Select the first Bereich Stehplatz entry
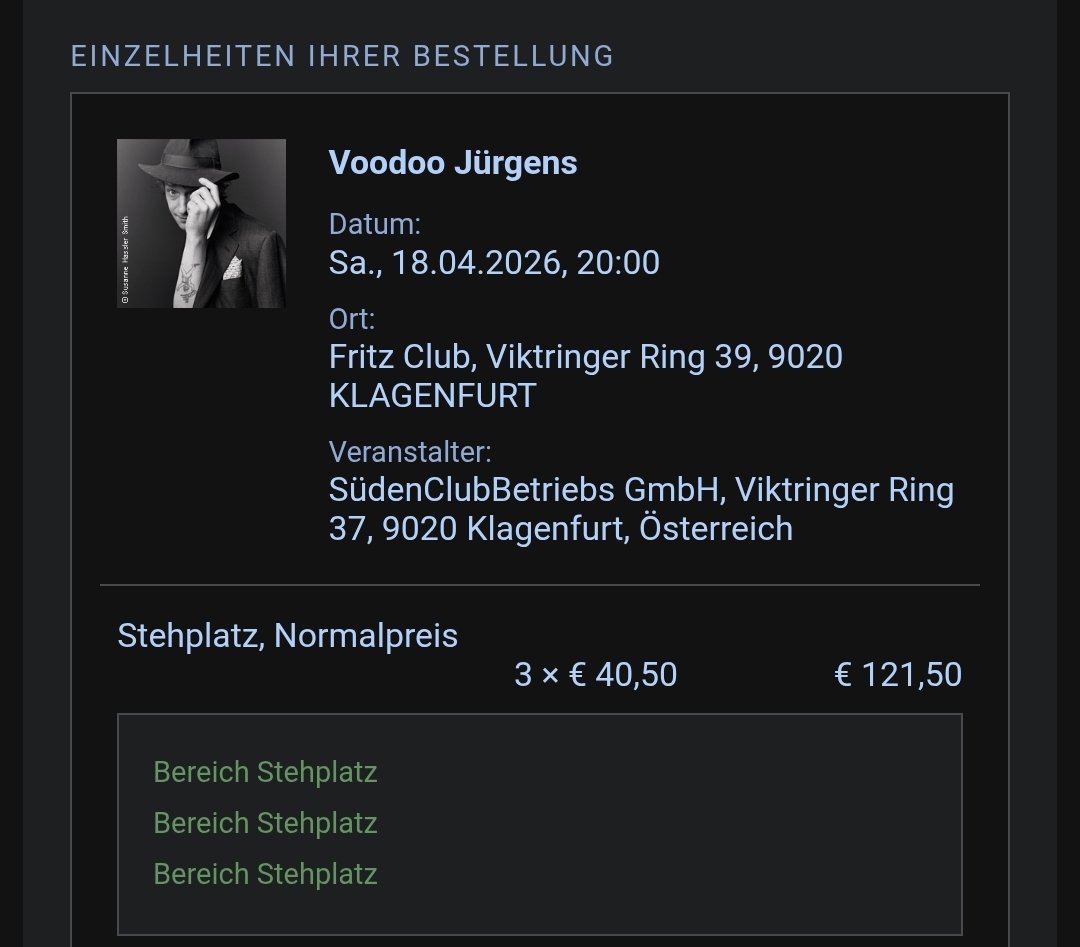 (x=265, y=772)
